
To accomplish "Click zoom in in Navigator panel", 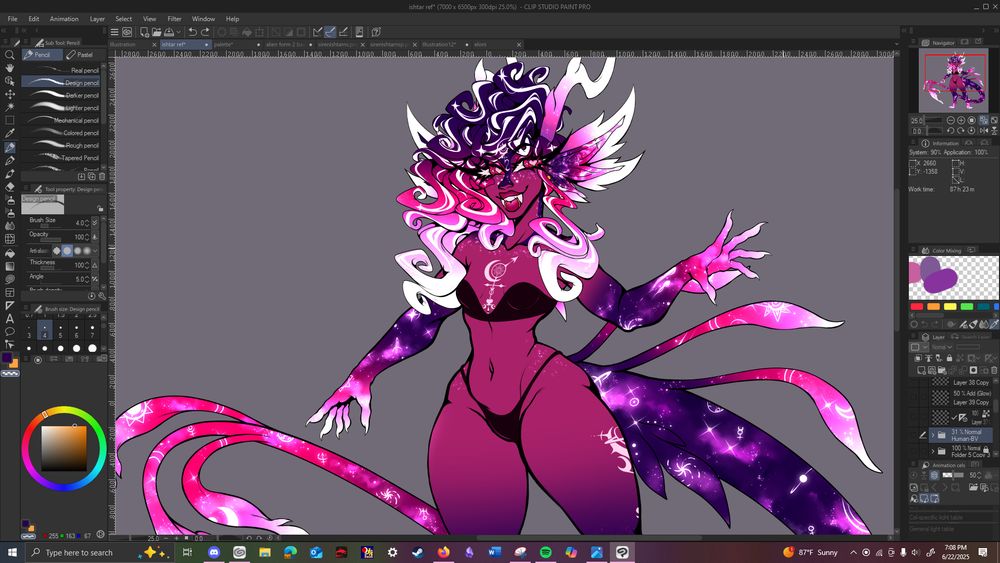I will 961,120.
